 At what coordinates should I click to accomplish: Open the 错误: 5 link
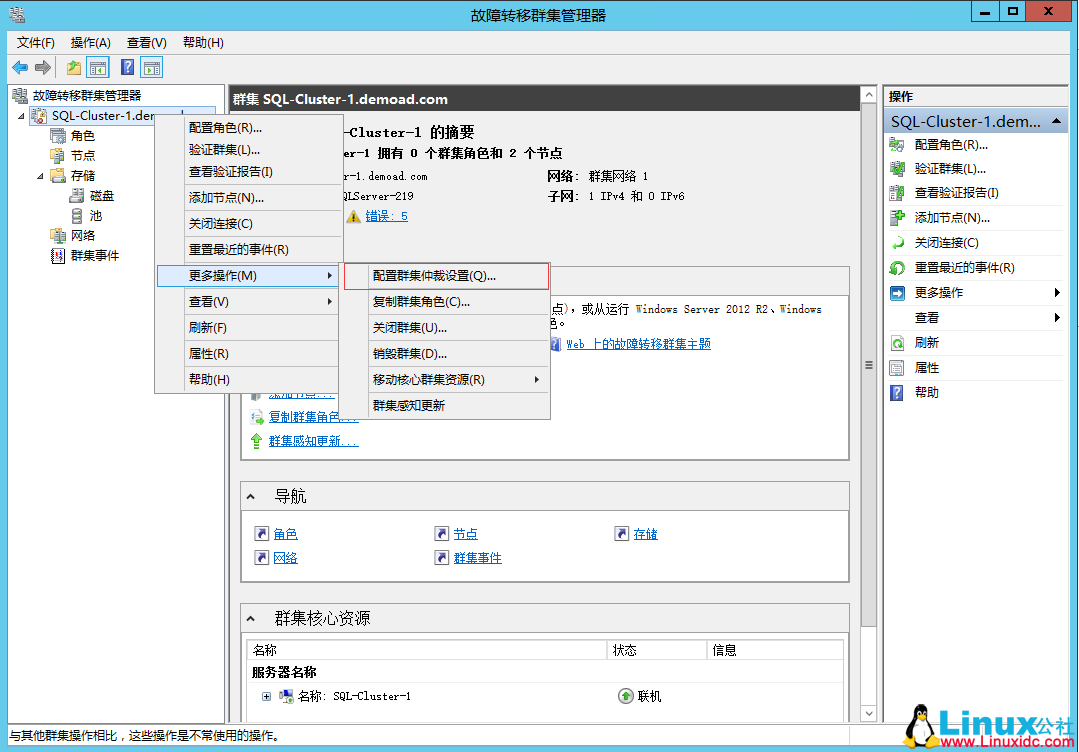[x=386, y=216]
